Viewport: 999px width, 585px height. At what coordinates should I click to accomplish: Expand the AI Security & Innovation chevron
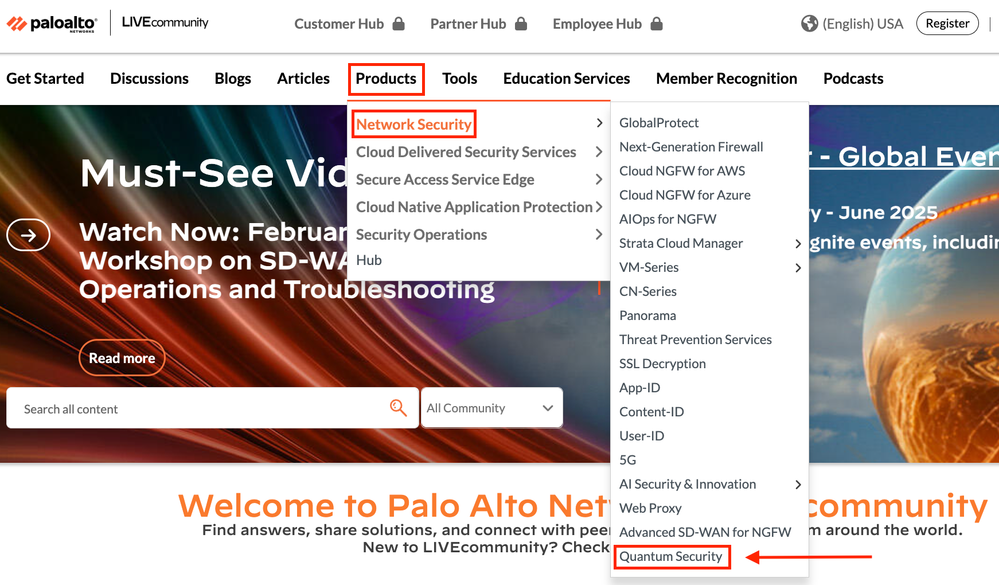pyautogui.click(x=798, y=484)
